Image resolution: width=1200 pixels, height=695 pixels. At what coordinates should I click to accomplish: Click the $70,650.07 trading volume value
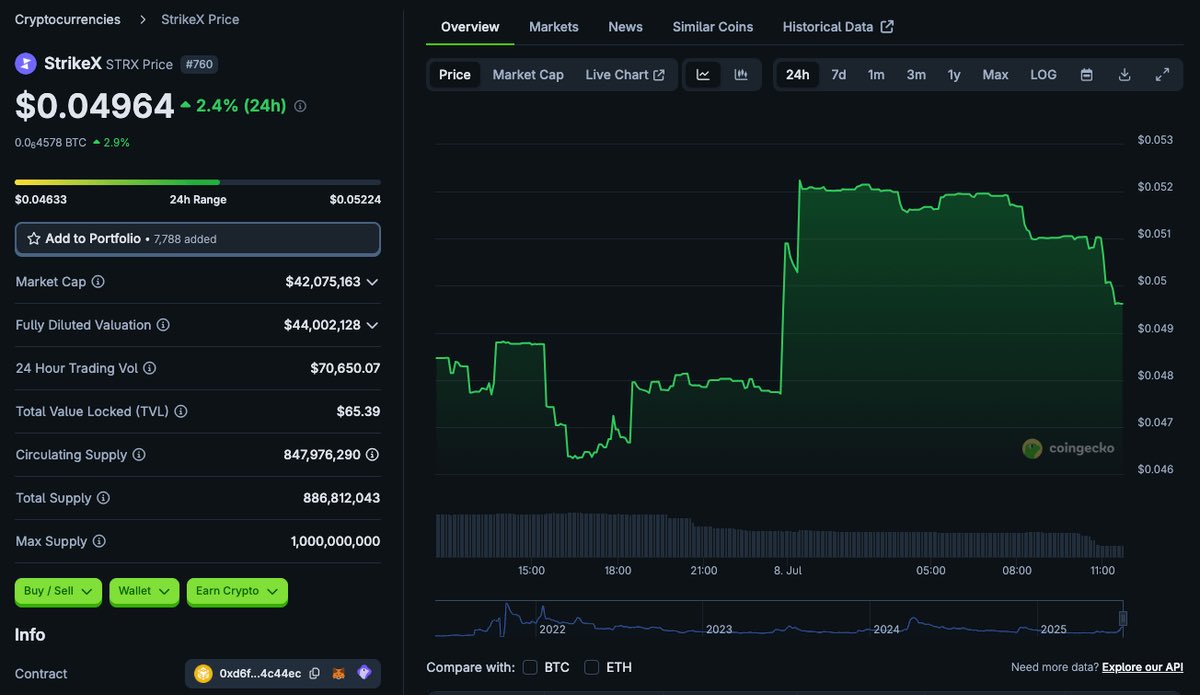click(345, 368)
